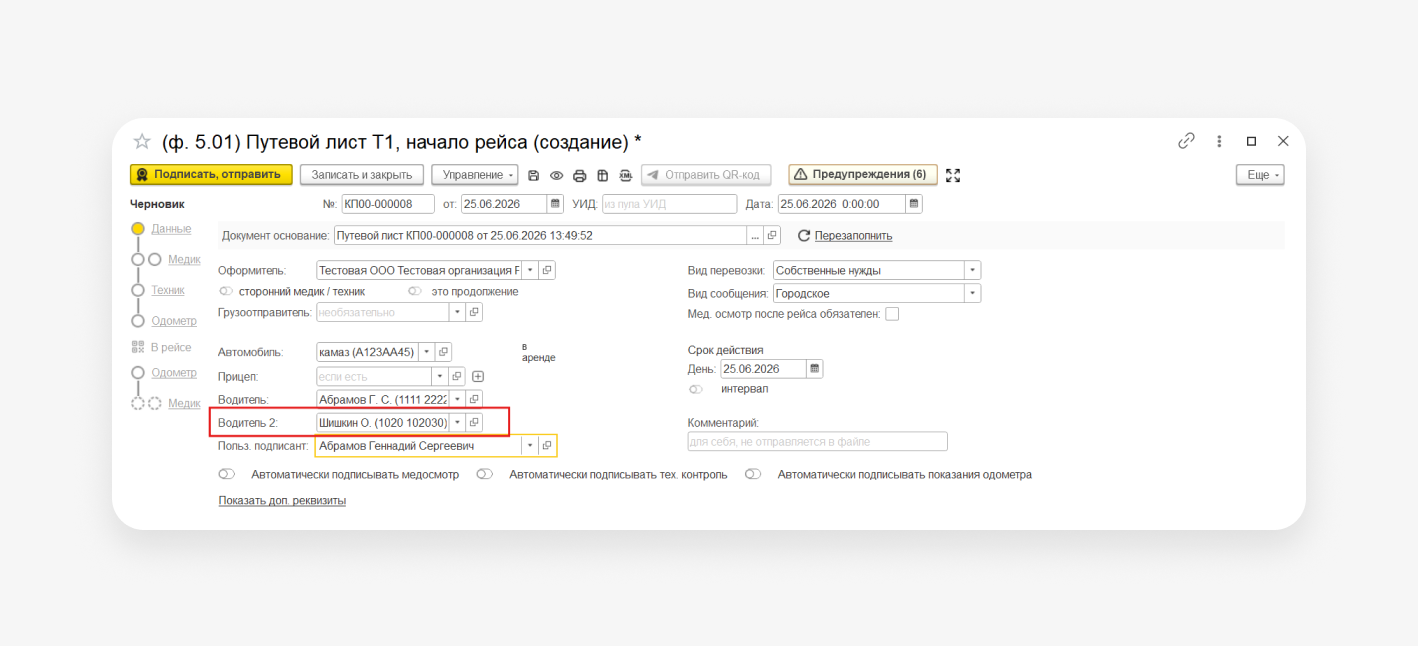This screenshot has height=646, width=1418.
Task: Expand the Водитель 2 dropdown arrow
Action: click(457, 422)
